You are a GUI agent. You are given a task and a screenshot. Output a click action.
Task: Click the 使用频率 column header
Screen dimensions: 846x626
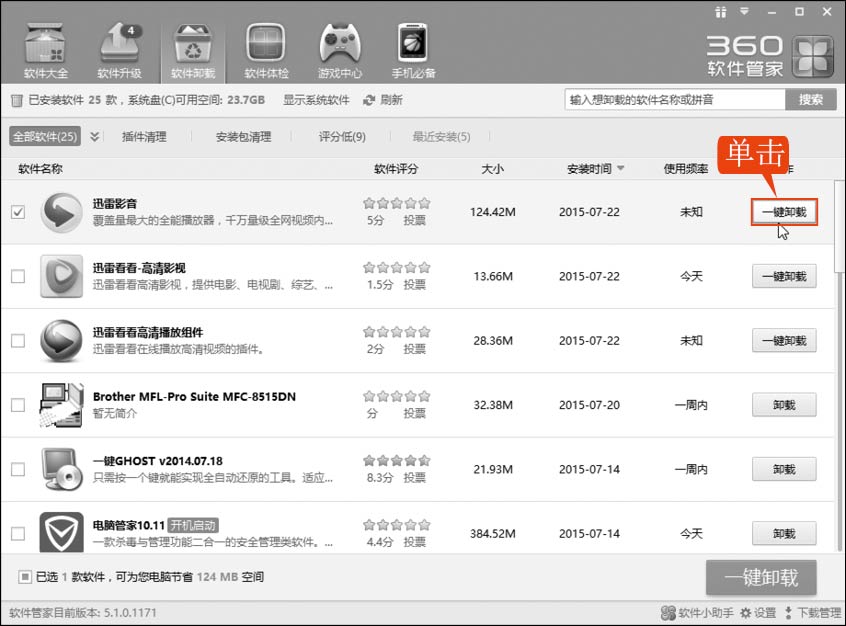tap(686, 169)
